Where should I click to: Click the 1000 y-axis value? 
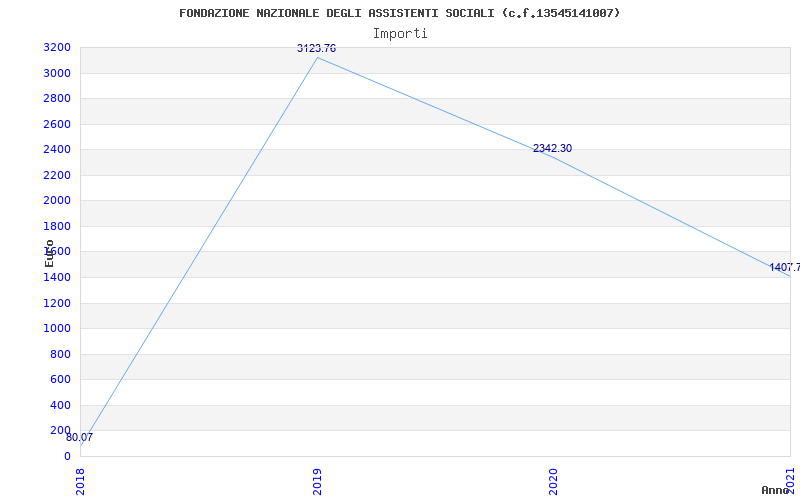tap(57, 329)
